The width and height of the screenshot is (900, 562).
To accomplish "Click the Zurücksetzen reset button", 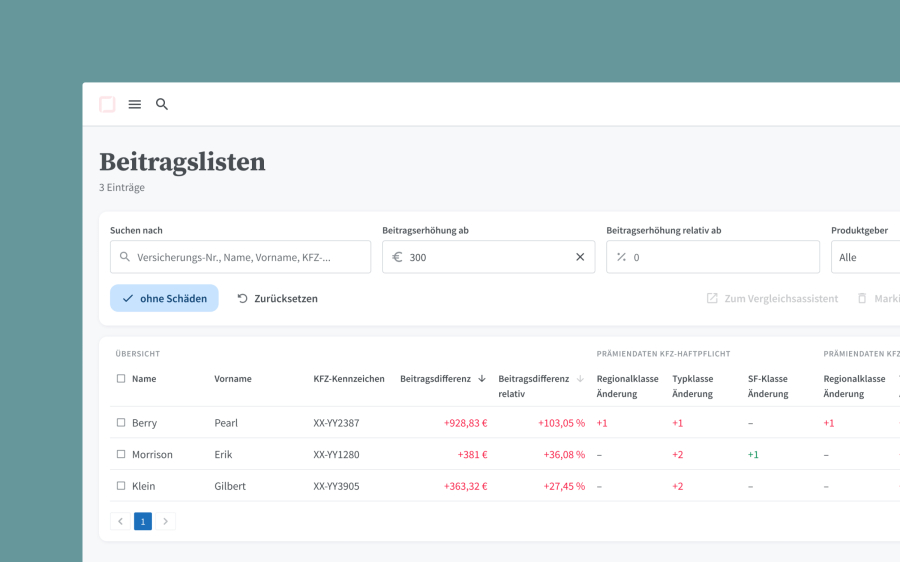I will pyautogui.click(x=277, y=298).
